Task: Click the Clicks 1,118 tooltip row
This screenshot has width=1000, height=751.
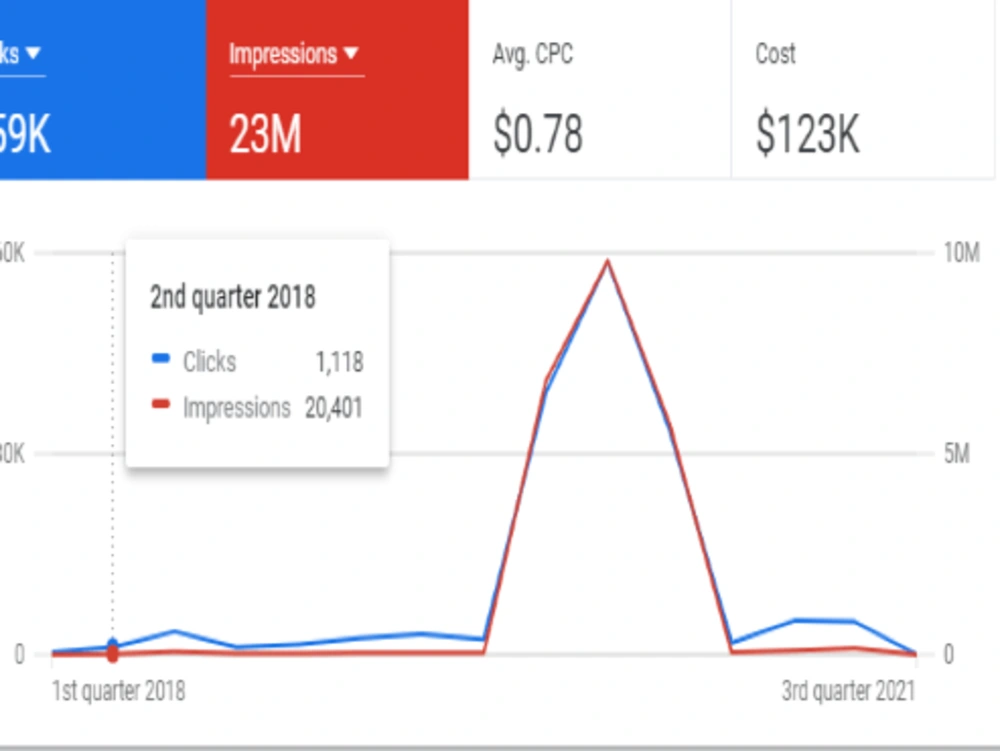Action: [x=258, y=361]
